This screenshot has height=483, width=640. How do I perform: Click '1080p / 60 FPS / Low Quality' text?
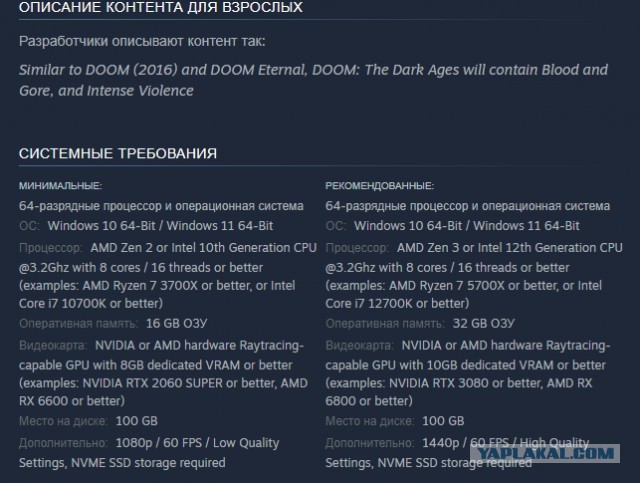point(198,443)
